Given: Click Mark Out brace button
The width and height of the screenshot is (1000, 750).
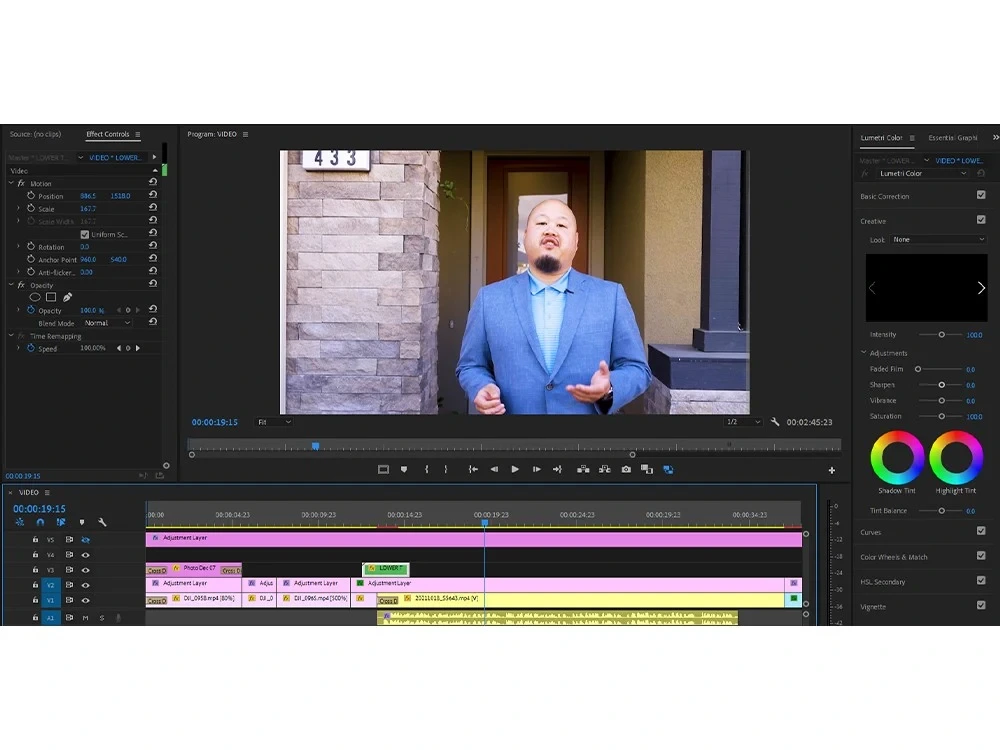Looking at the screenshot, I should [x=446, y=469].
